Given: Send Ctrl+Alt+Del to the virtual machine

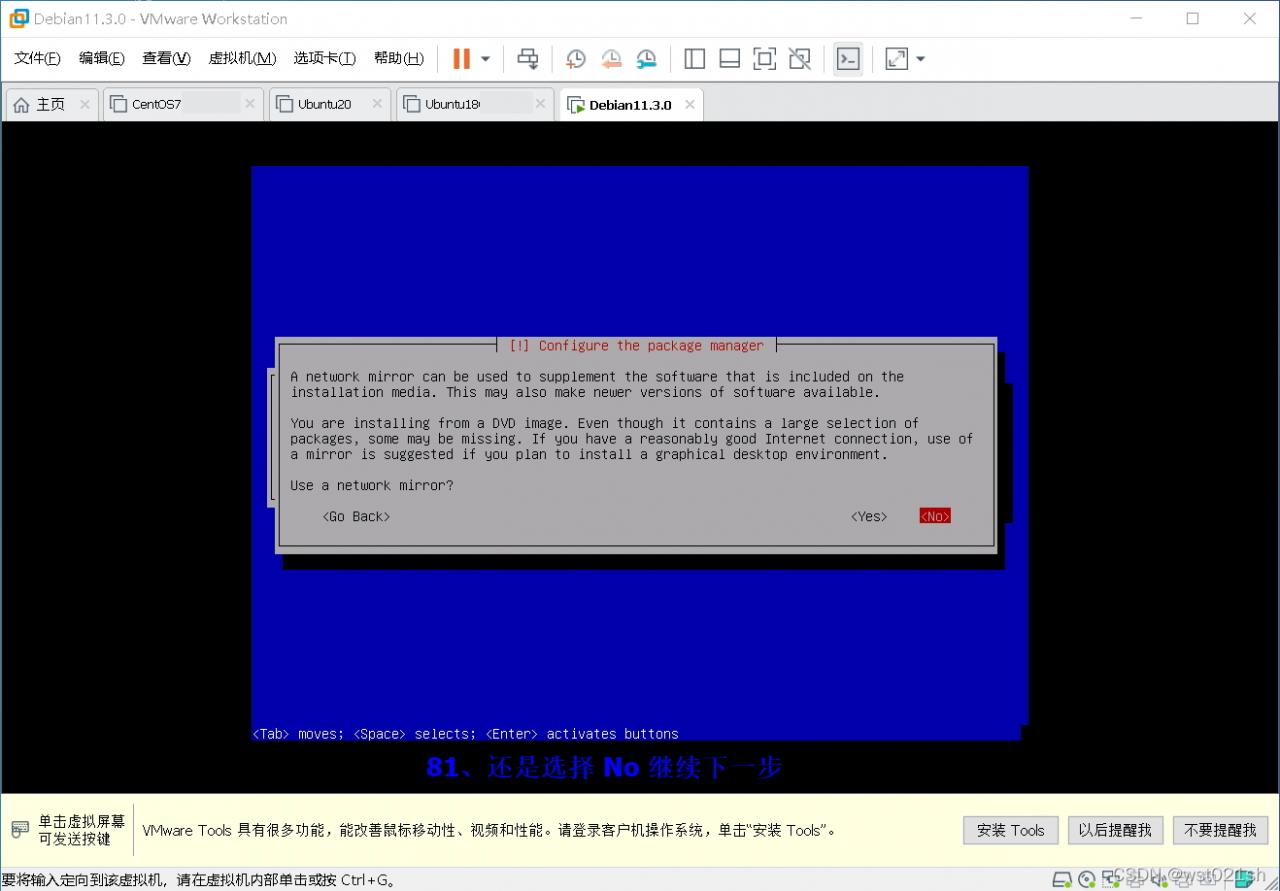Looking at the screenshot, I should tap(527, 59).
